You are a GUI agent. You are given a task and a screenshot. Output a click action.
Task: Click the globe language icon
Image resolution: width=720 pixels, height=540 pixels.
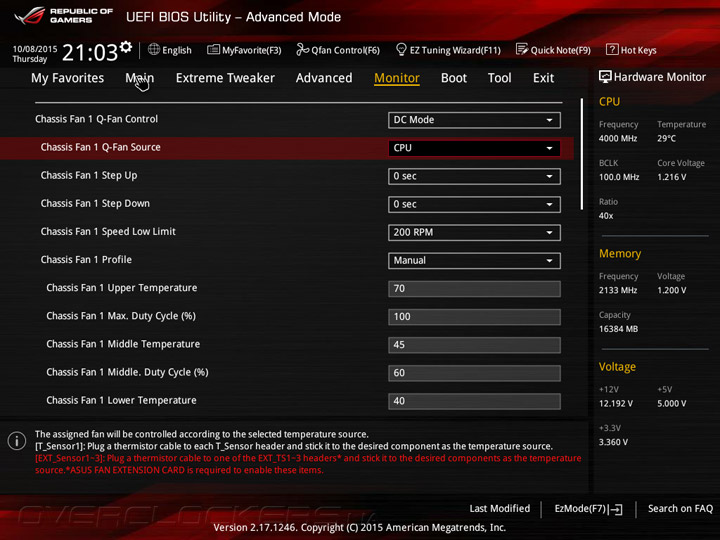[x=154, y=49]
